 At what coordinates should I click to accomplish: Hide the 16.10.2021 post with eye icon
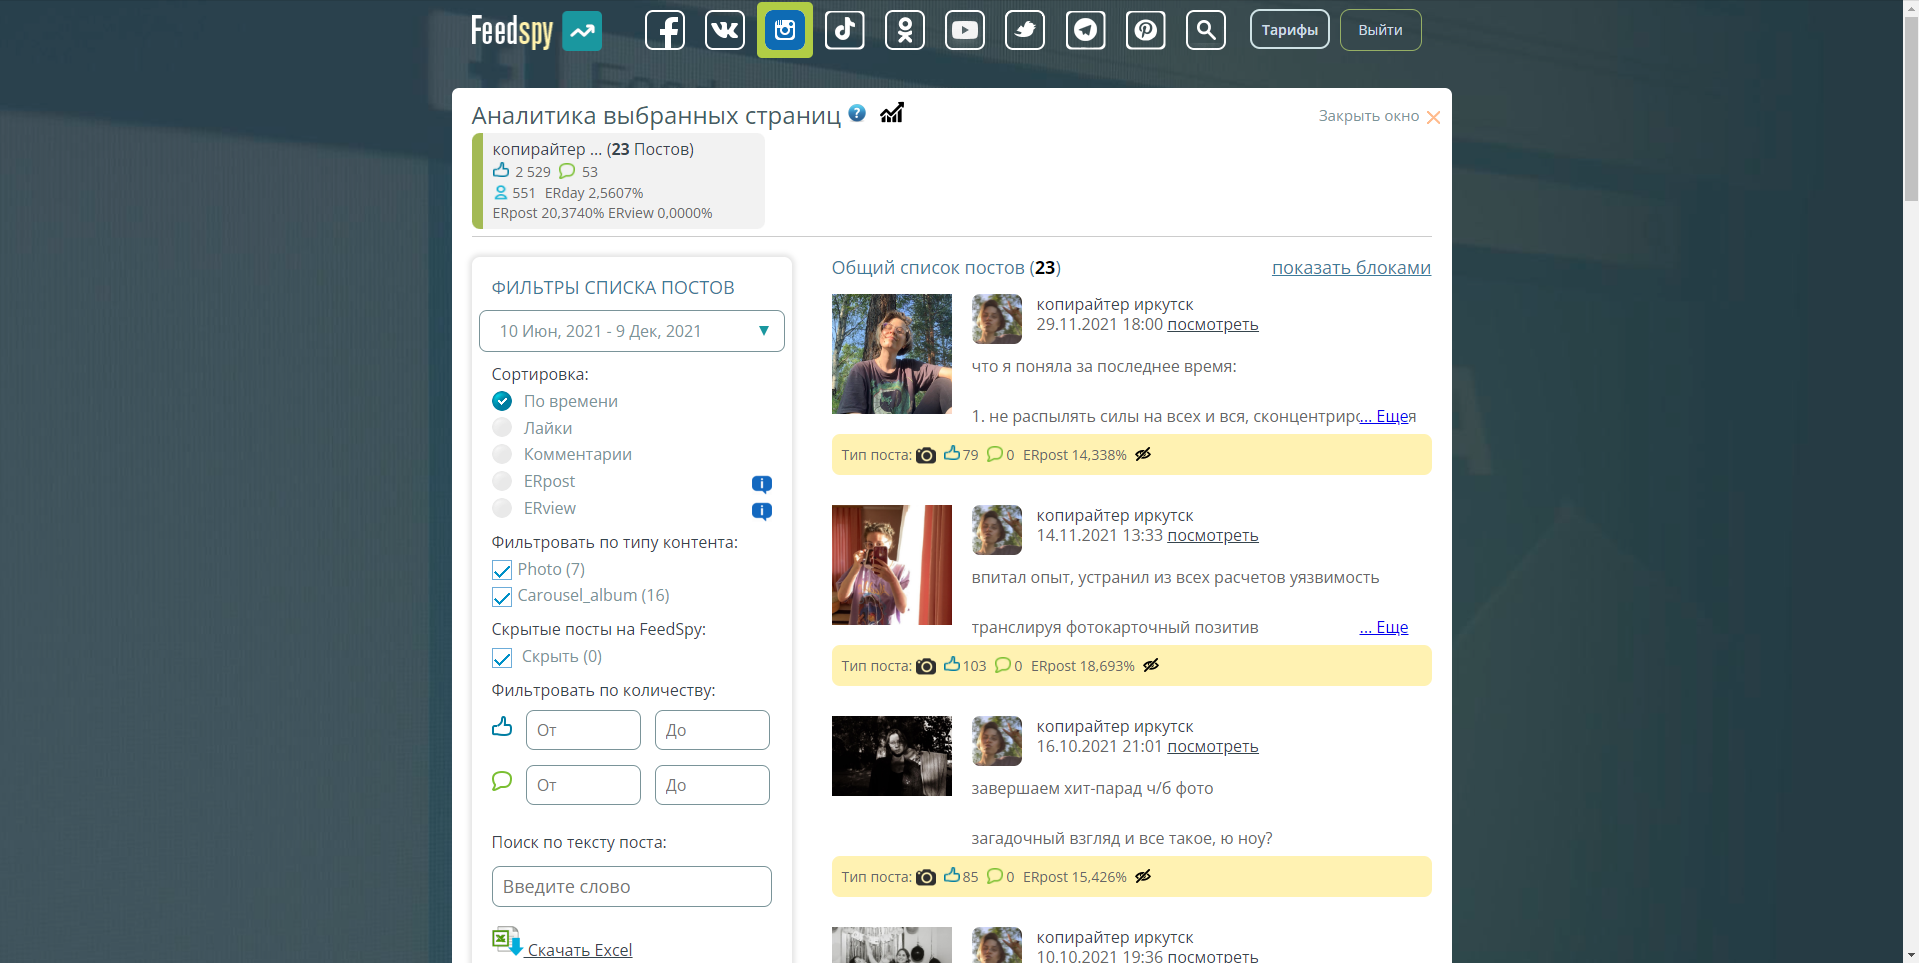pos(1143,876)
